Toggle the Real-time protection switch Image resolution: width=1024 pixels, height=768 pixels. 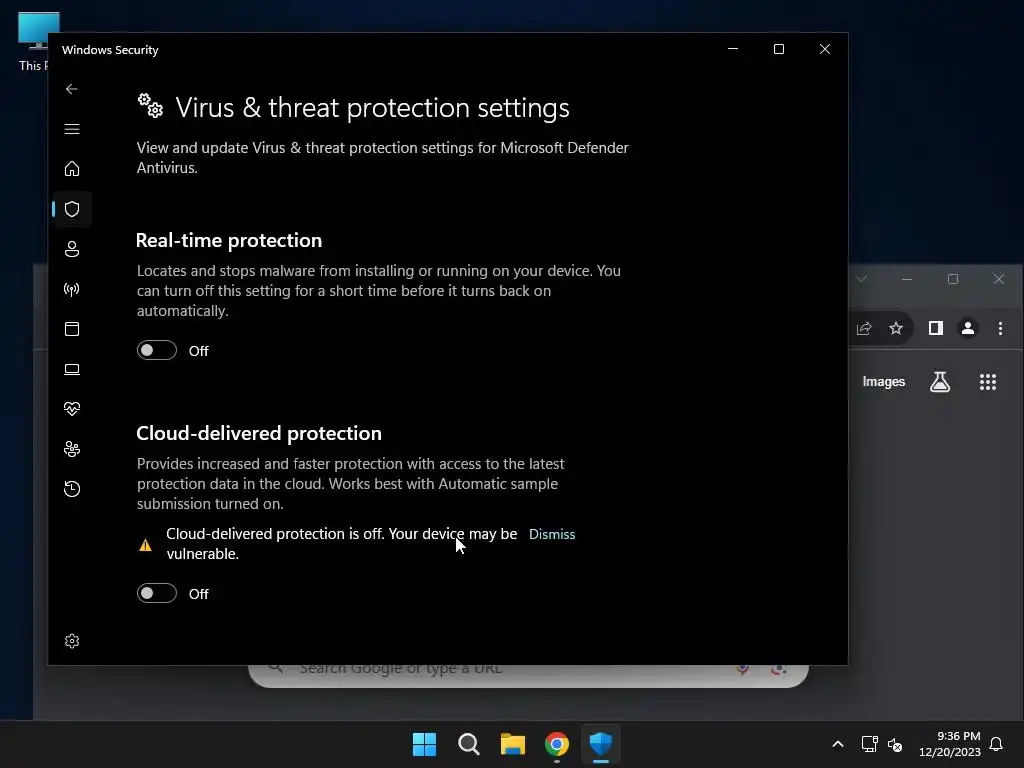click(x=157, y=350)
